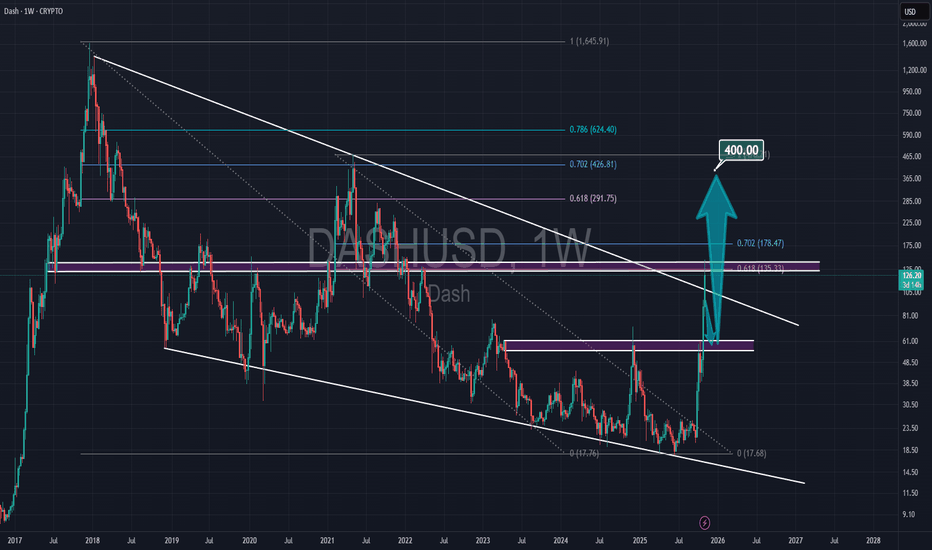Click the 2023 label on time axis
932x550 pixels.
[483, 538]
